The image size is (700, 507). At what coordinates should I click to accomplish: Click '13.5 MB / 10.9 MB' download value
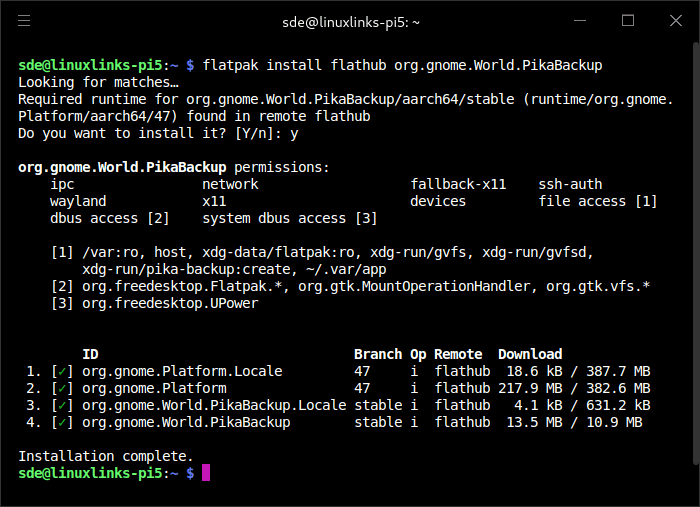574,422
